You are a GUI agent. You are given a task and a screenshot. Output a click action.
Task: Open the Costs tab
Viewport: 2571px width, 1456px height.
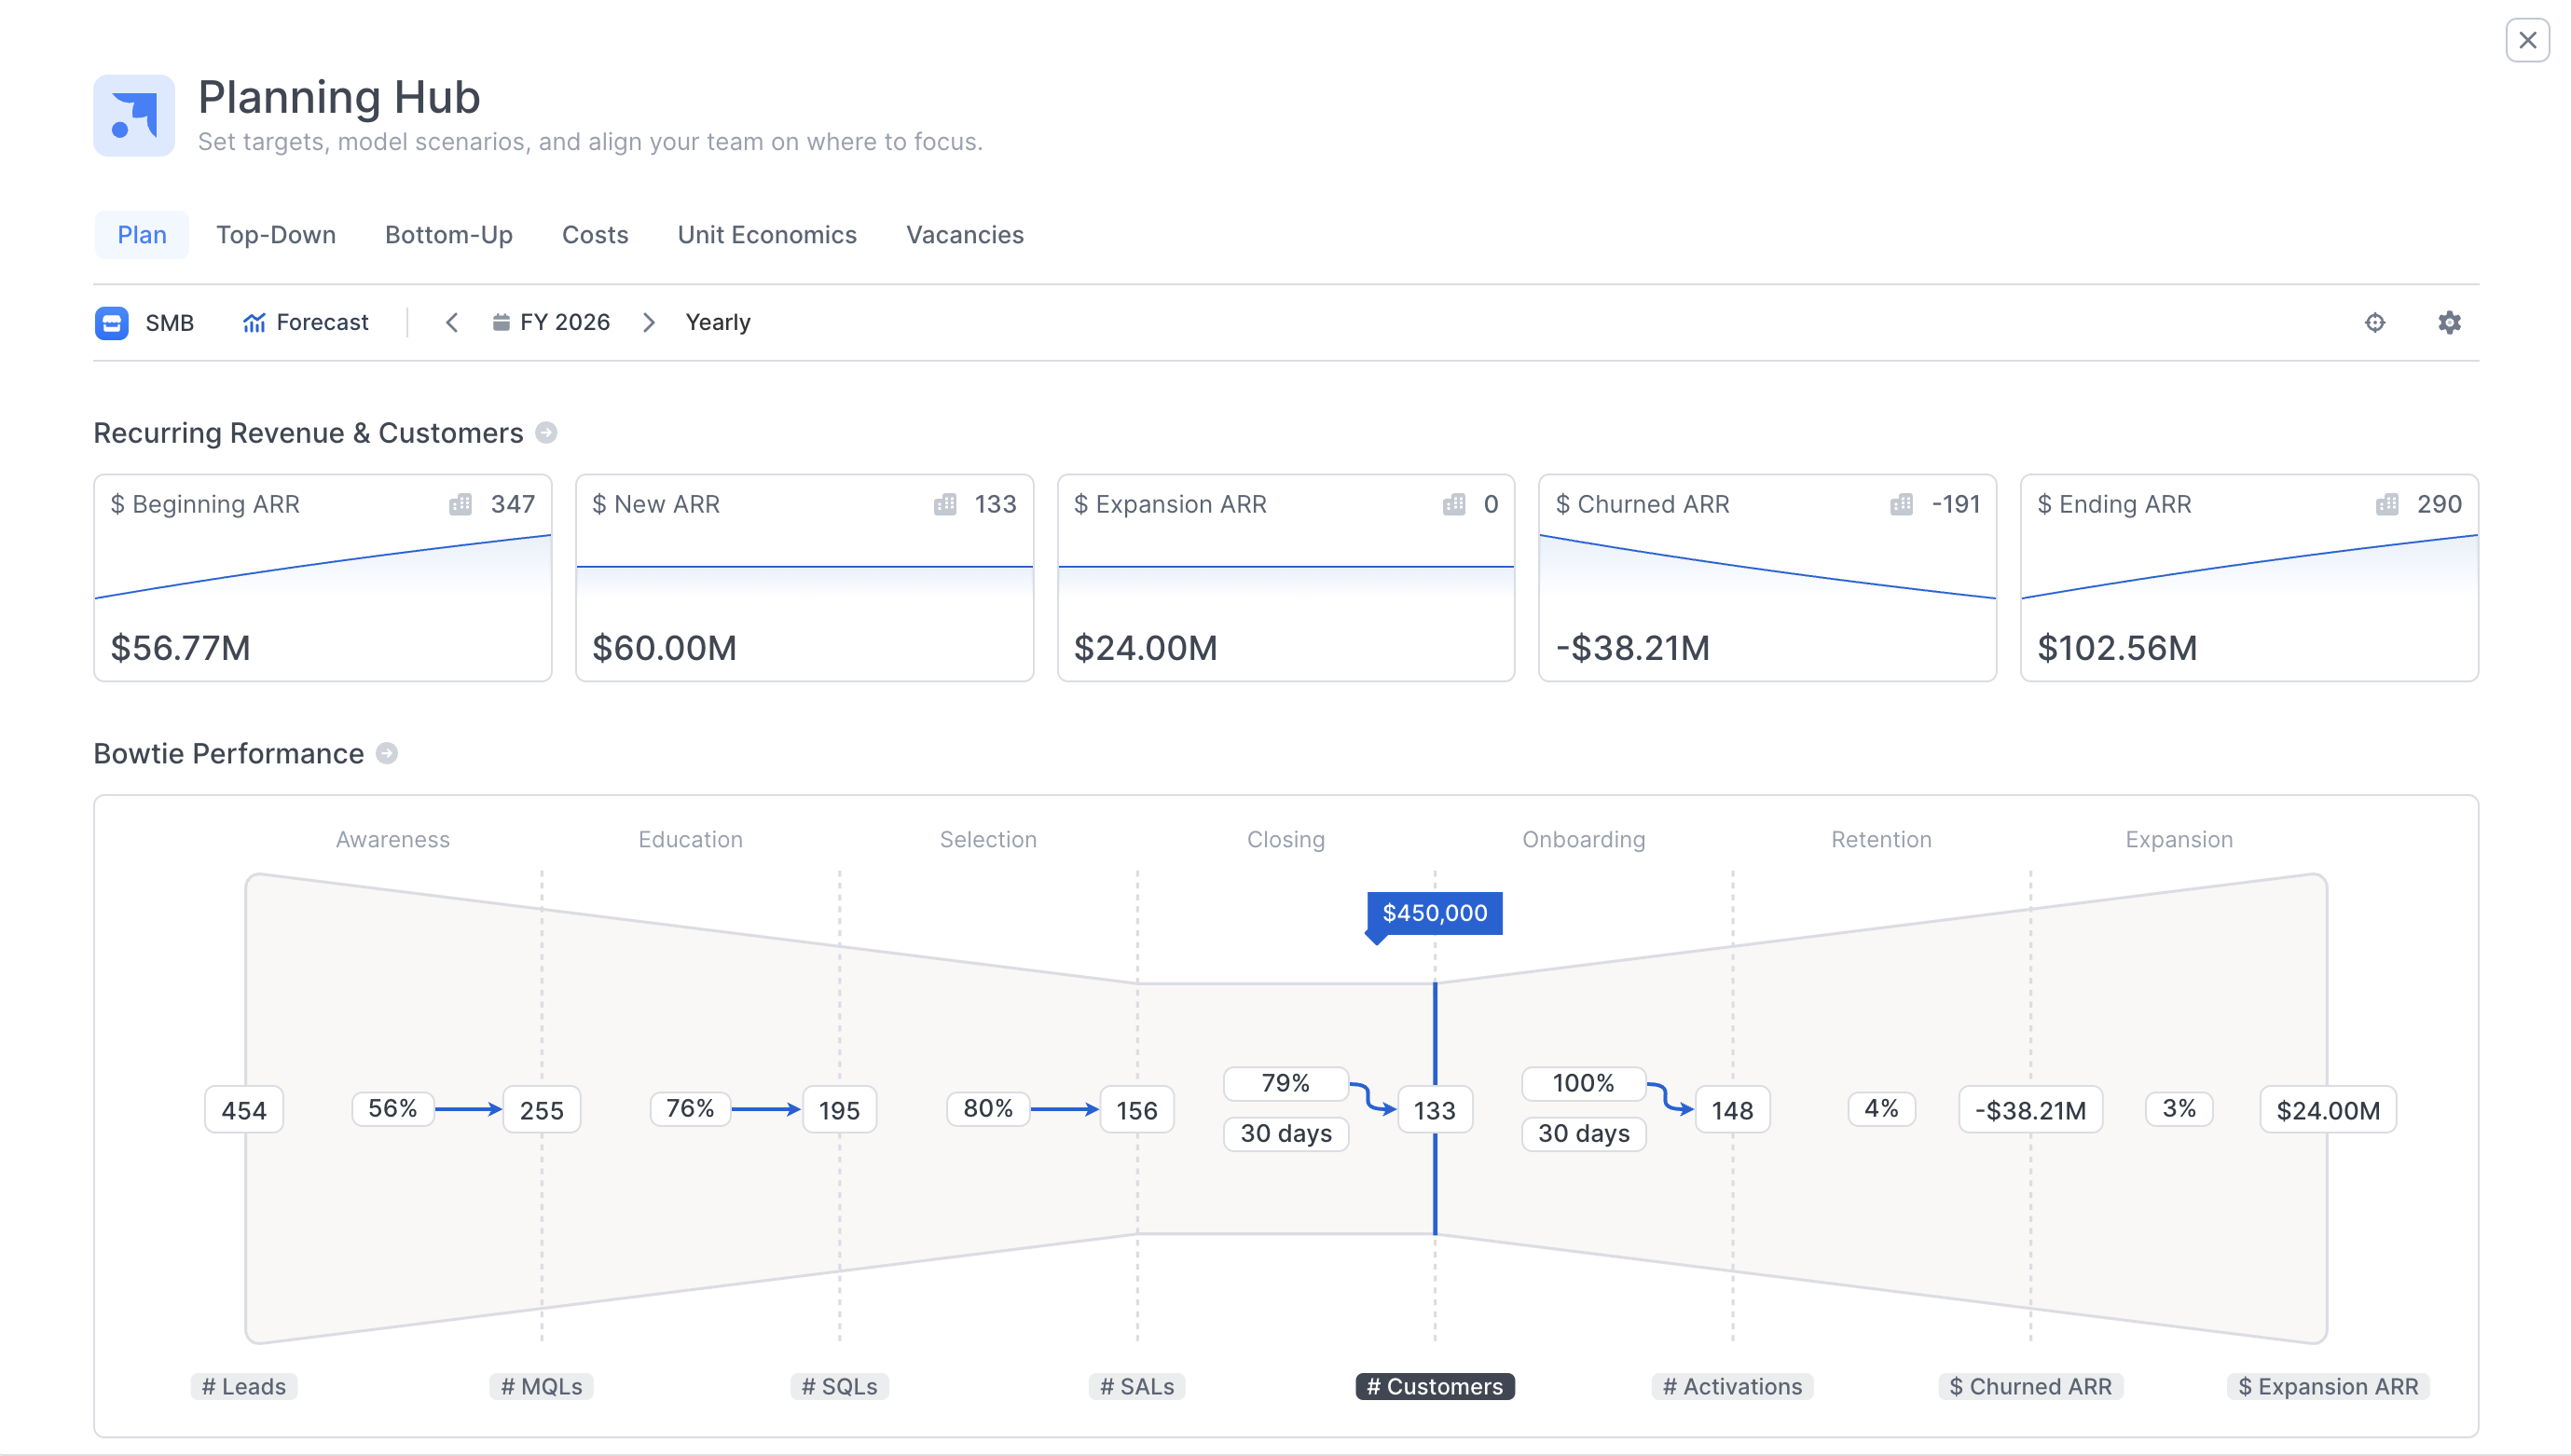pos(595,235)
